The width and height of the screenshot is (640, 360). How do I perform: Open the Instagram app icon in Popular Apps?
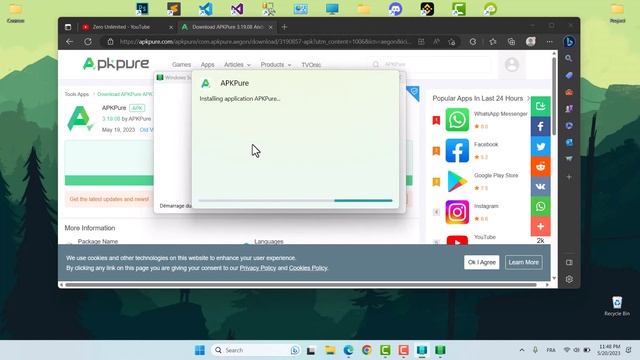(x=457, y=212)
